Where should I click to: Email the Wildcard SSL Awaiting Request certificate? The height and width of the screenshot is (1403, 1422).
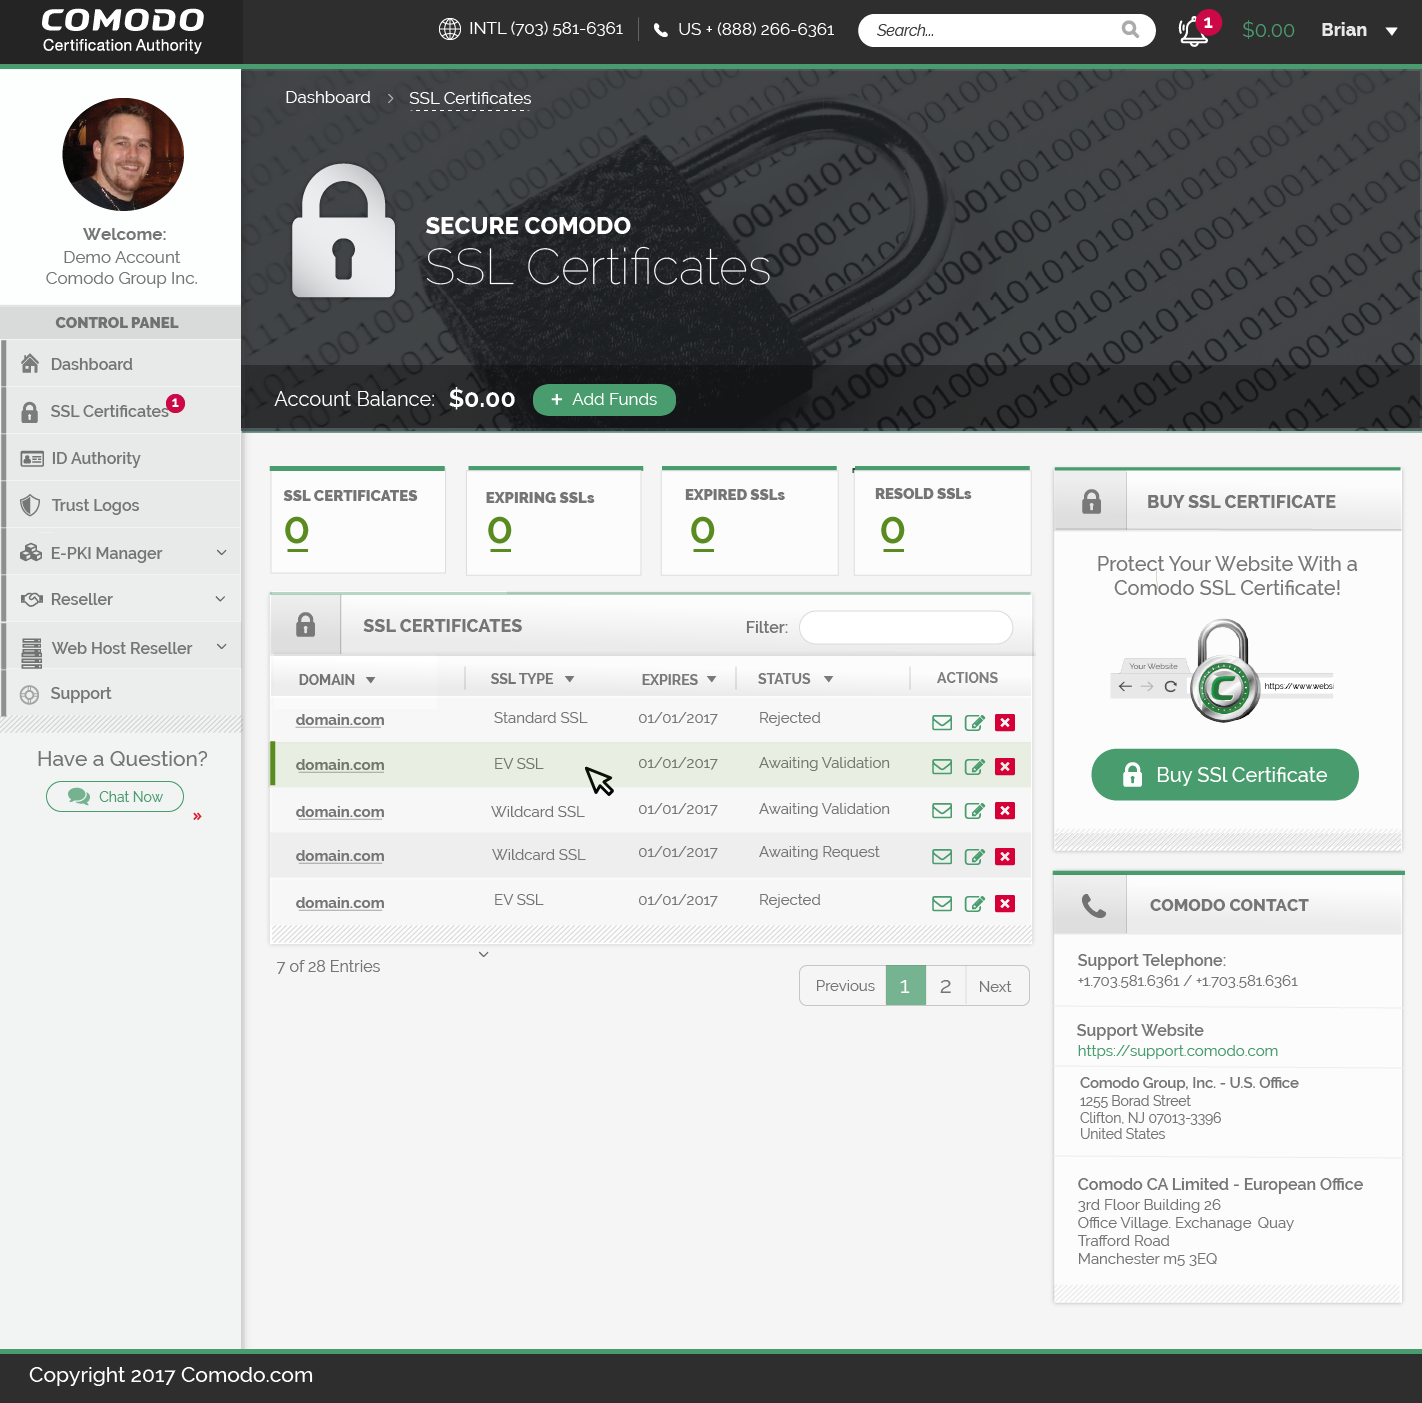tap(942, 857)
